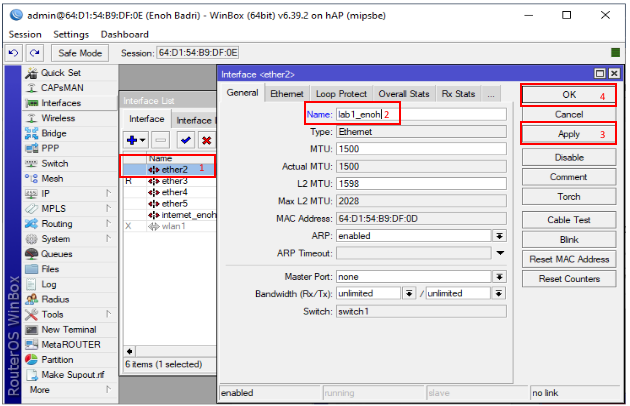Open the Tx bandwidth dropdown

click(499, 293)
